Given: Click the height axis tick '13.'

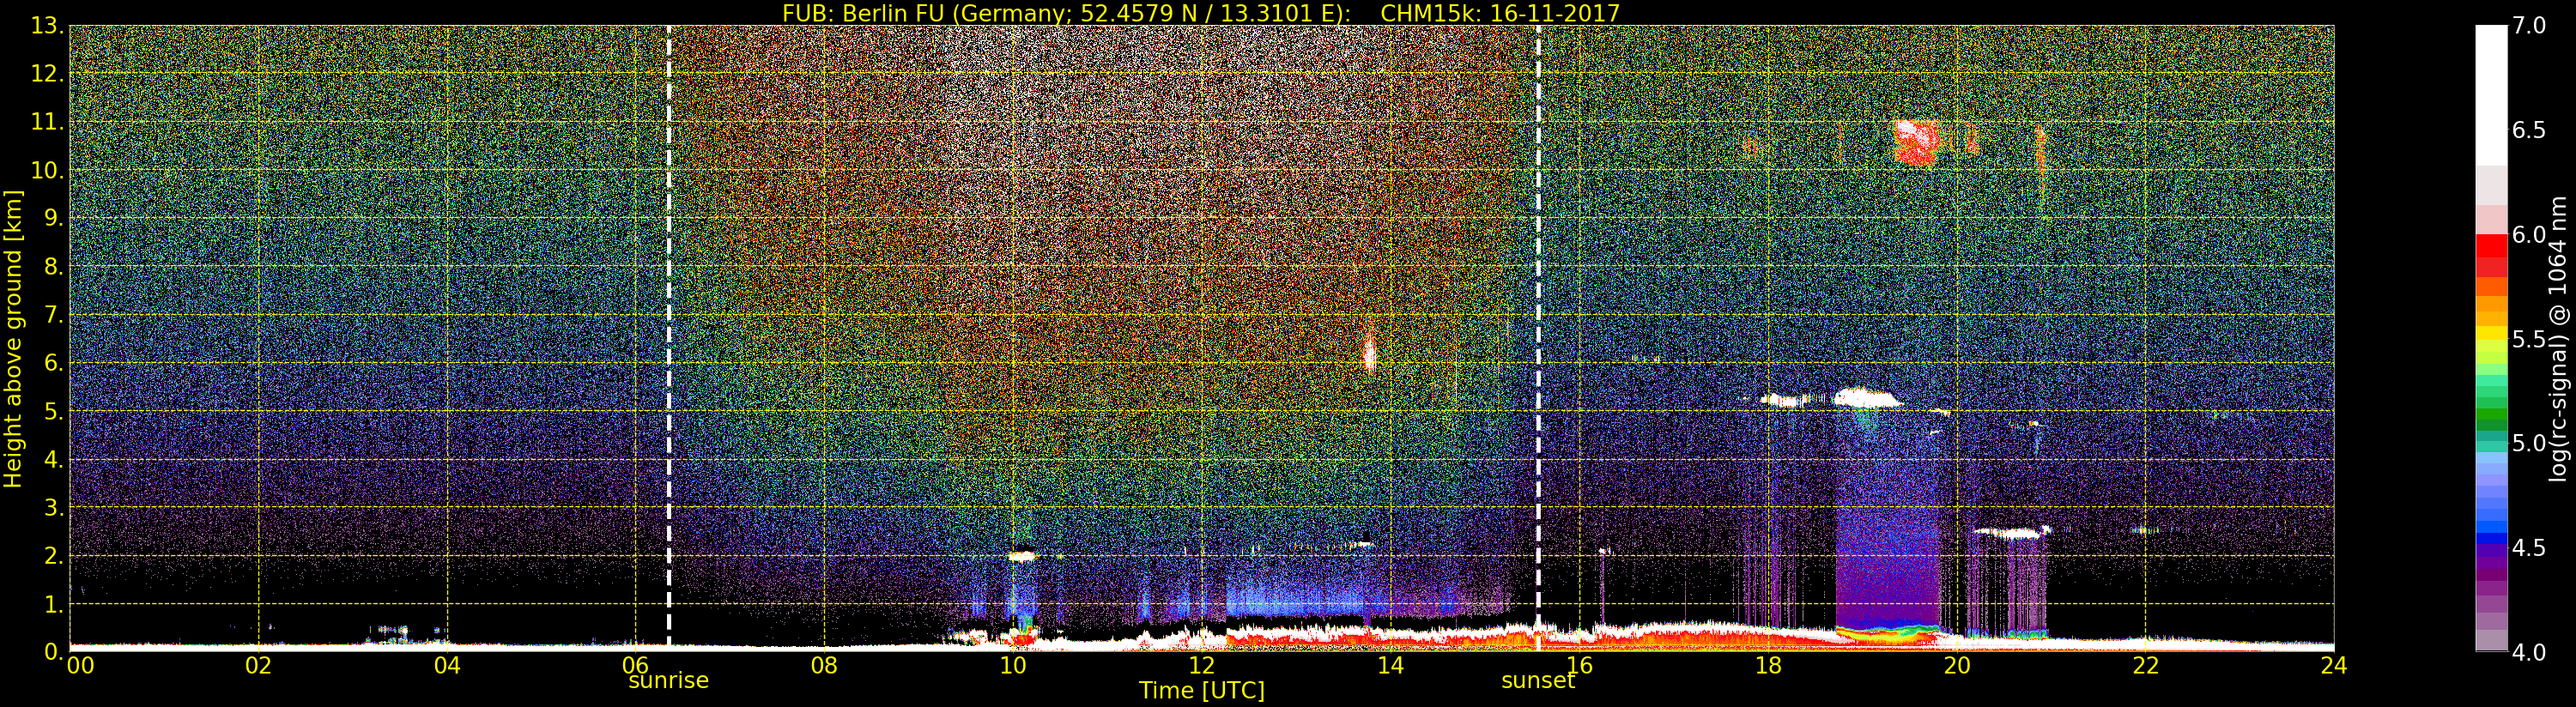Looking at the screenshot, I should [x=47, y=26].
